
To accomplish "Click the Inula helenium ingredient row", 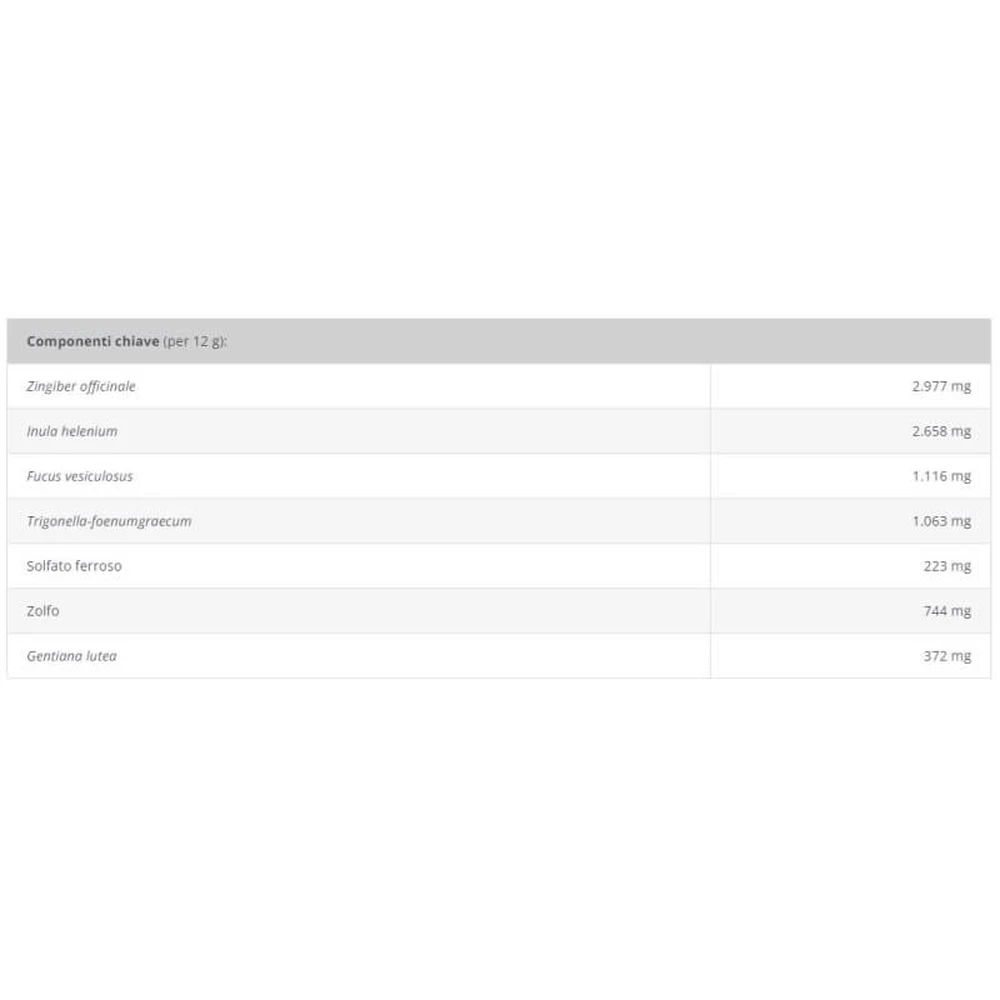I will click(499, 431).
